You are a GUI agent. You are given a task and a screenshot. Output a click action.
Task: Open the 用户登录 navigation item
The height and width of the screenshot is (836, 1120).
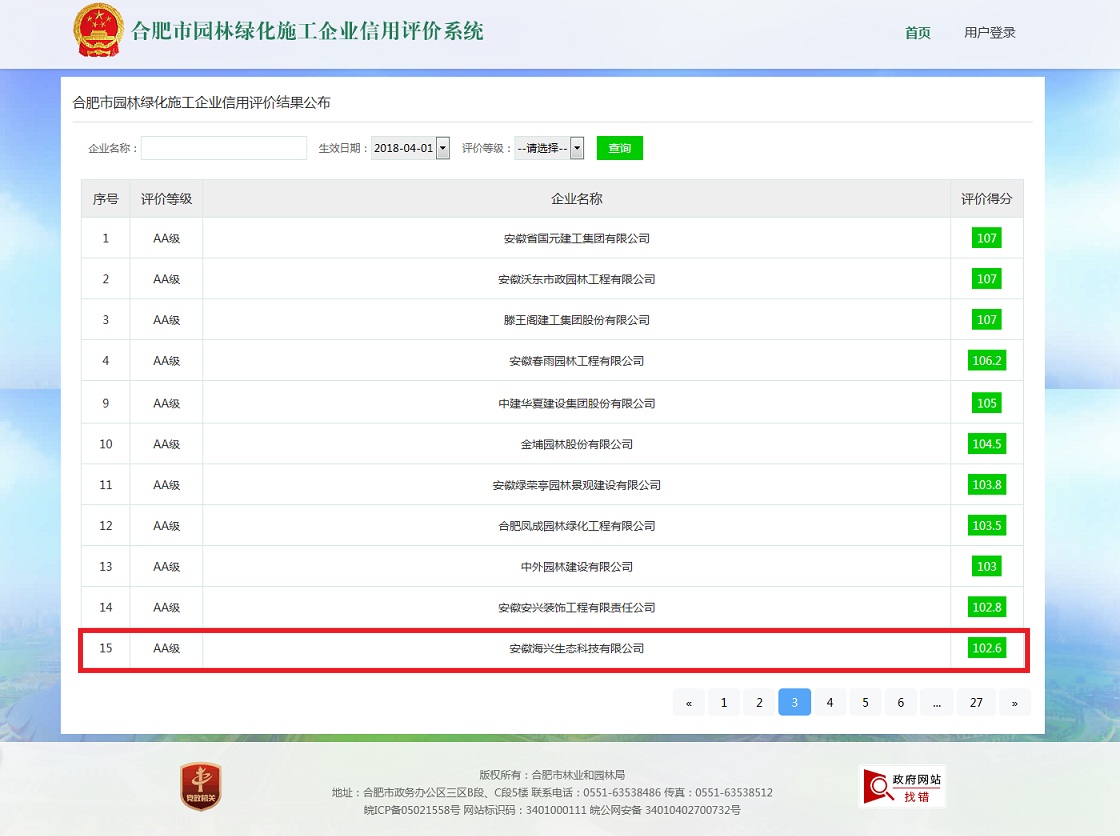[x=989, y=33]
